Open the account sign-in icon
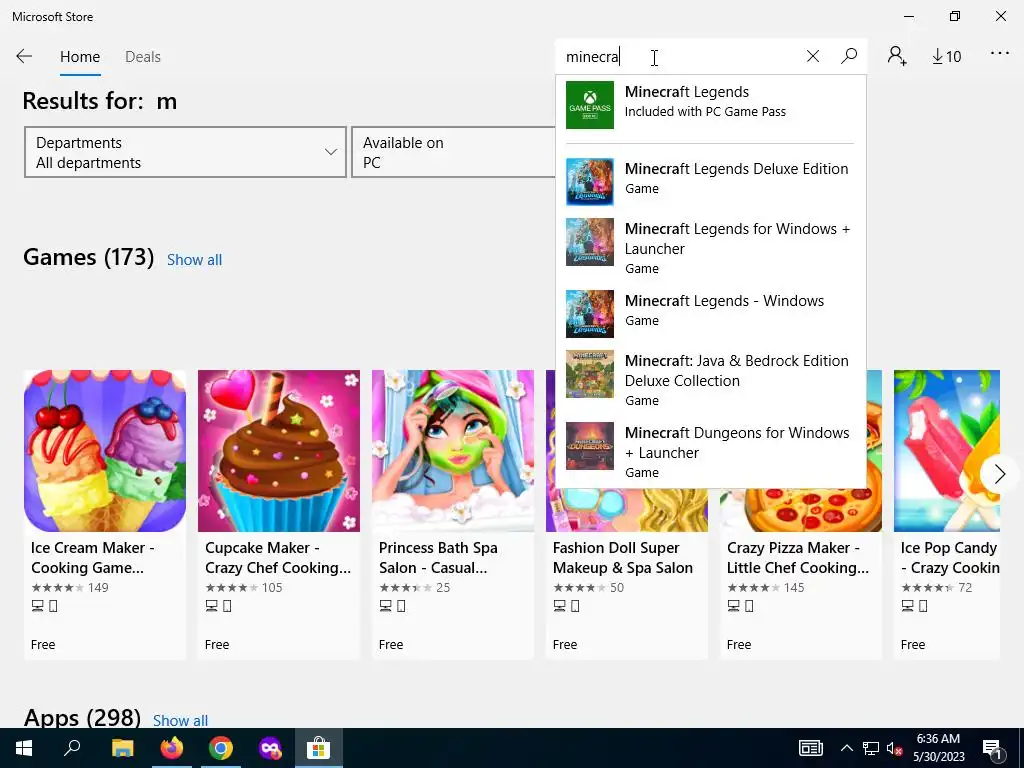Viewport: 1024px width, 768px height. point(897,56)
